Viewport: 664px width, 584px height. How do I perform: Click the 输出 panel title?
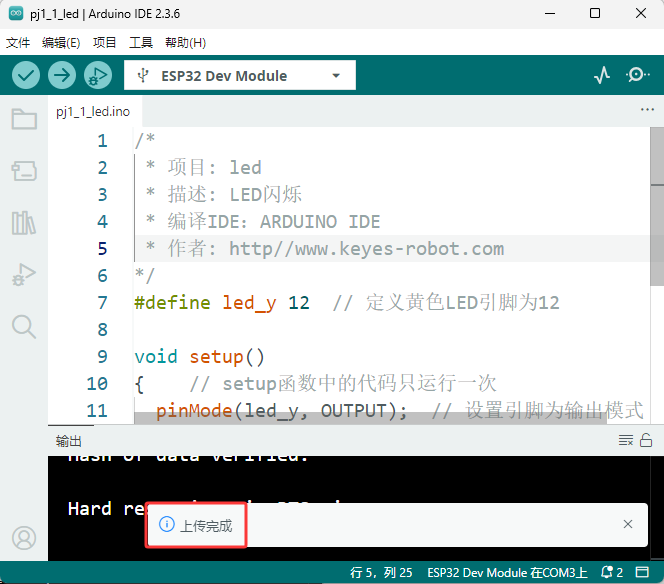point(68,441)
